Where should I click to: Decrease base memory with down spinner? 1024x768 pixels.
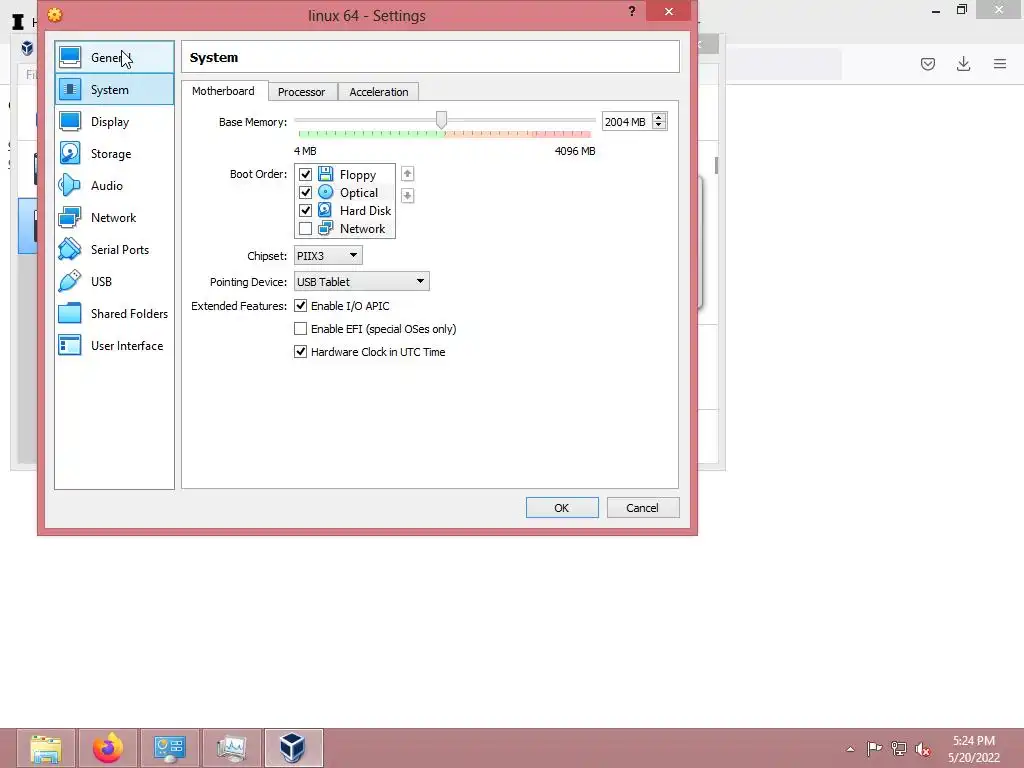click(658, 125)
